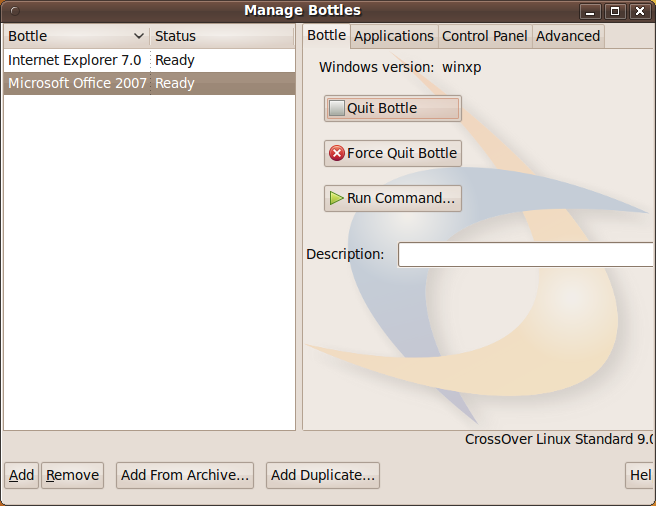Select the Internet Explorer 7.0 bottle
The image size is (656, 506).
[75, 60]
